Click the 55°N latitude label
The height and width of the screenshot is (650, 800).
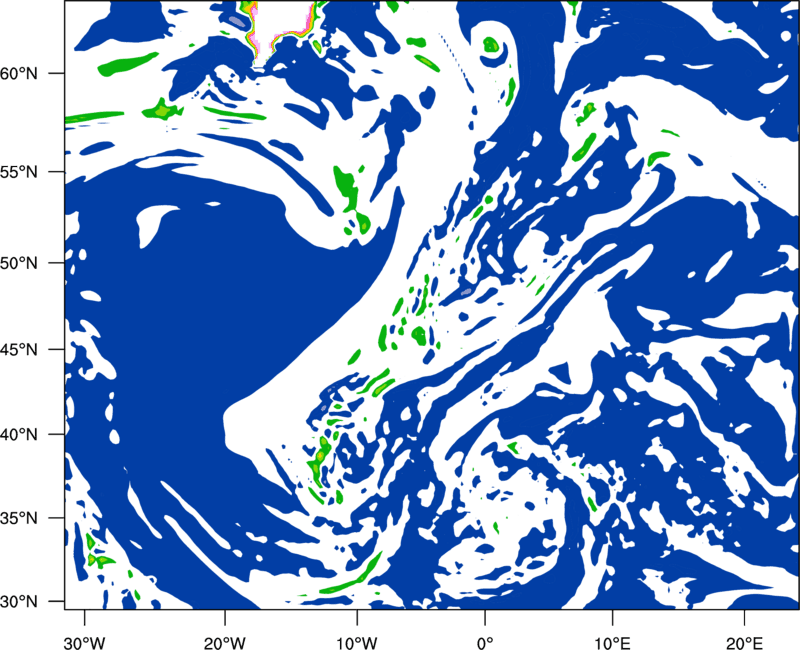(x=19, y=172)
